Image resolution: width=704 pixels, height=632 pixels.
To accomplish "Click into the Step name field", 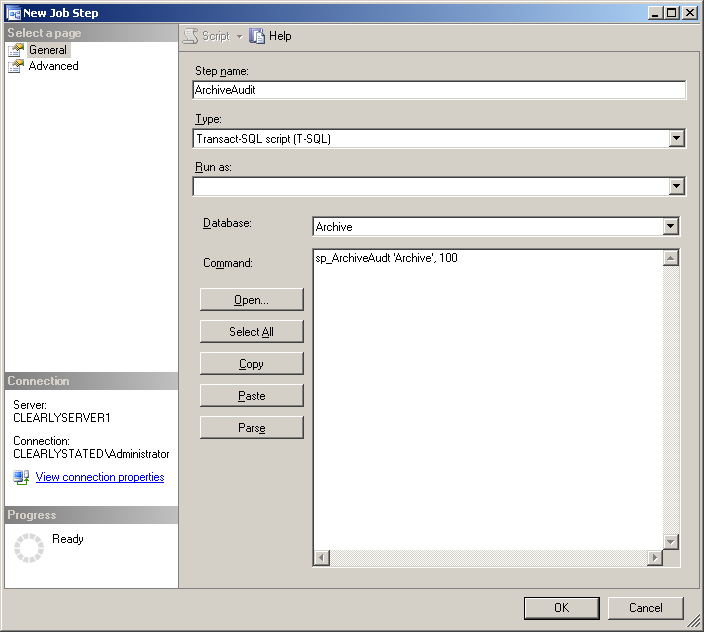I will click(438, 90).
